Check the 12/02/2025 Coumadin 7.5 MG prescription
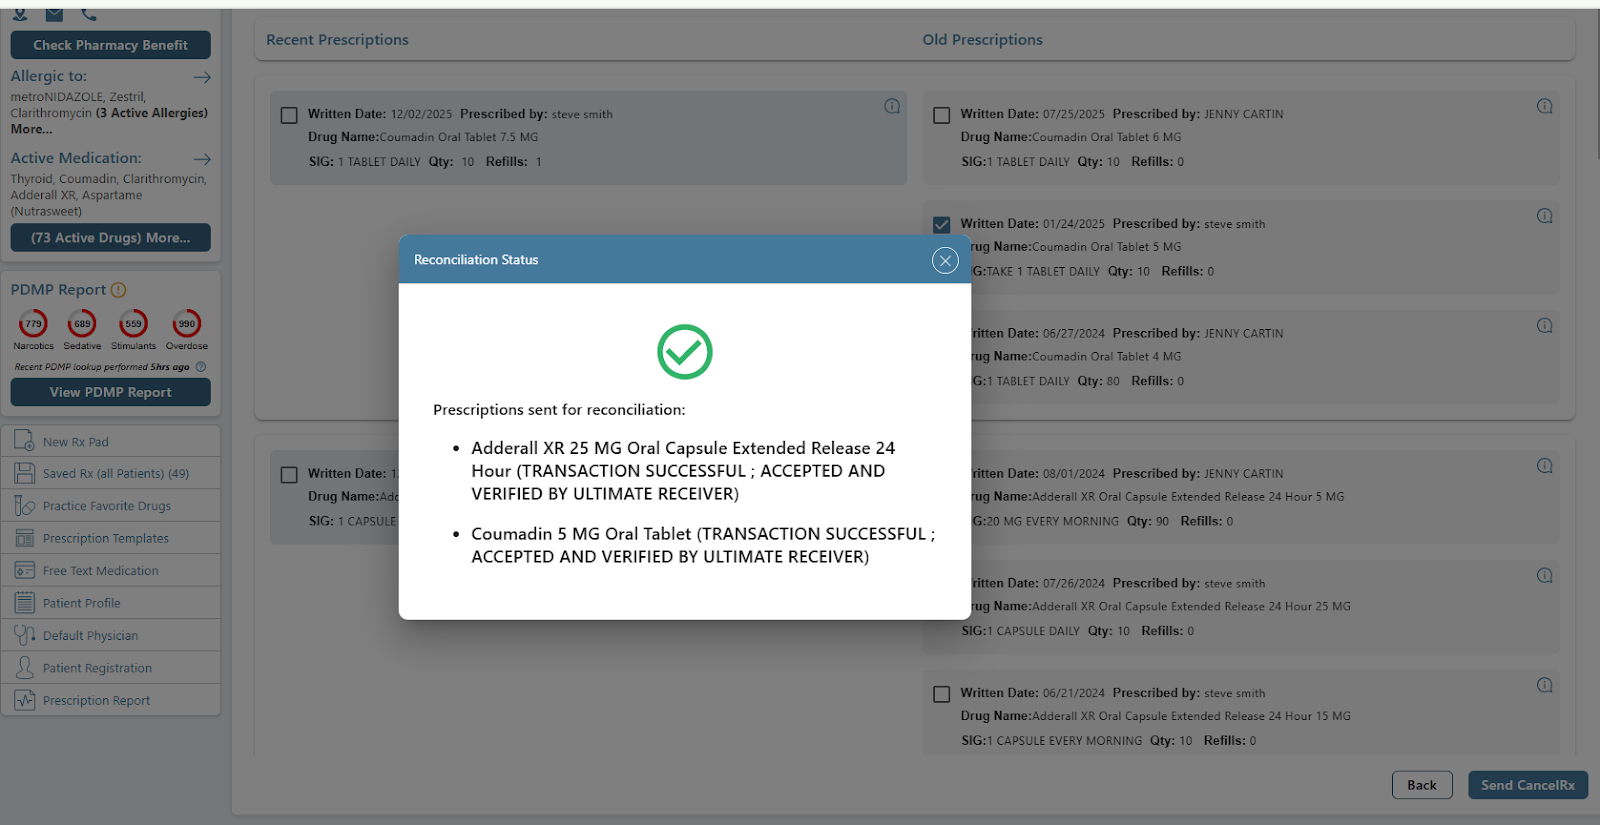 coord(289,115)
